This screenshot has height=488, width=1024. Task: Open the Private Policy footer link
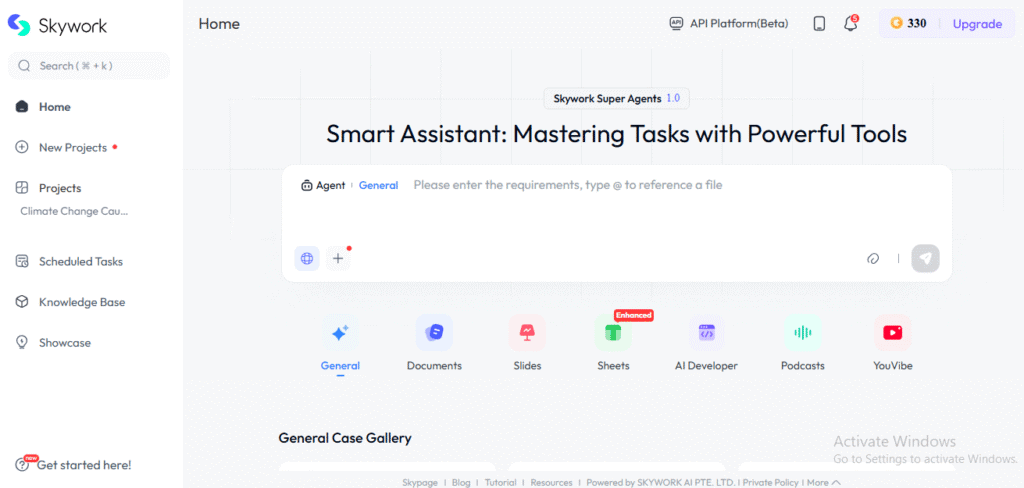pyautogui.click(x=771, y=483)
